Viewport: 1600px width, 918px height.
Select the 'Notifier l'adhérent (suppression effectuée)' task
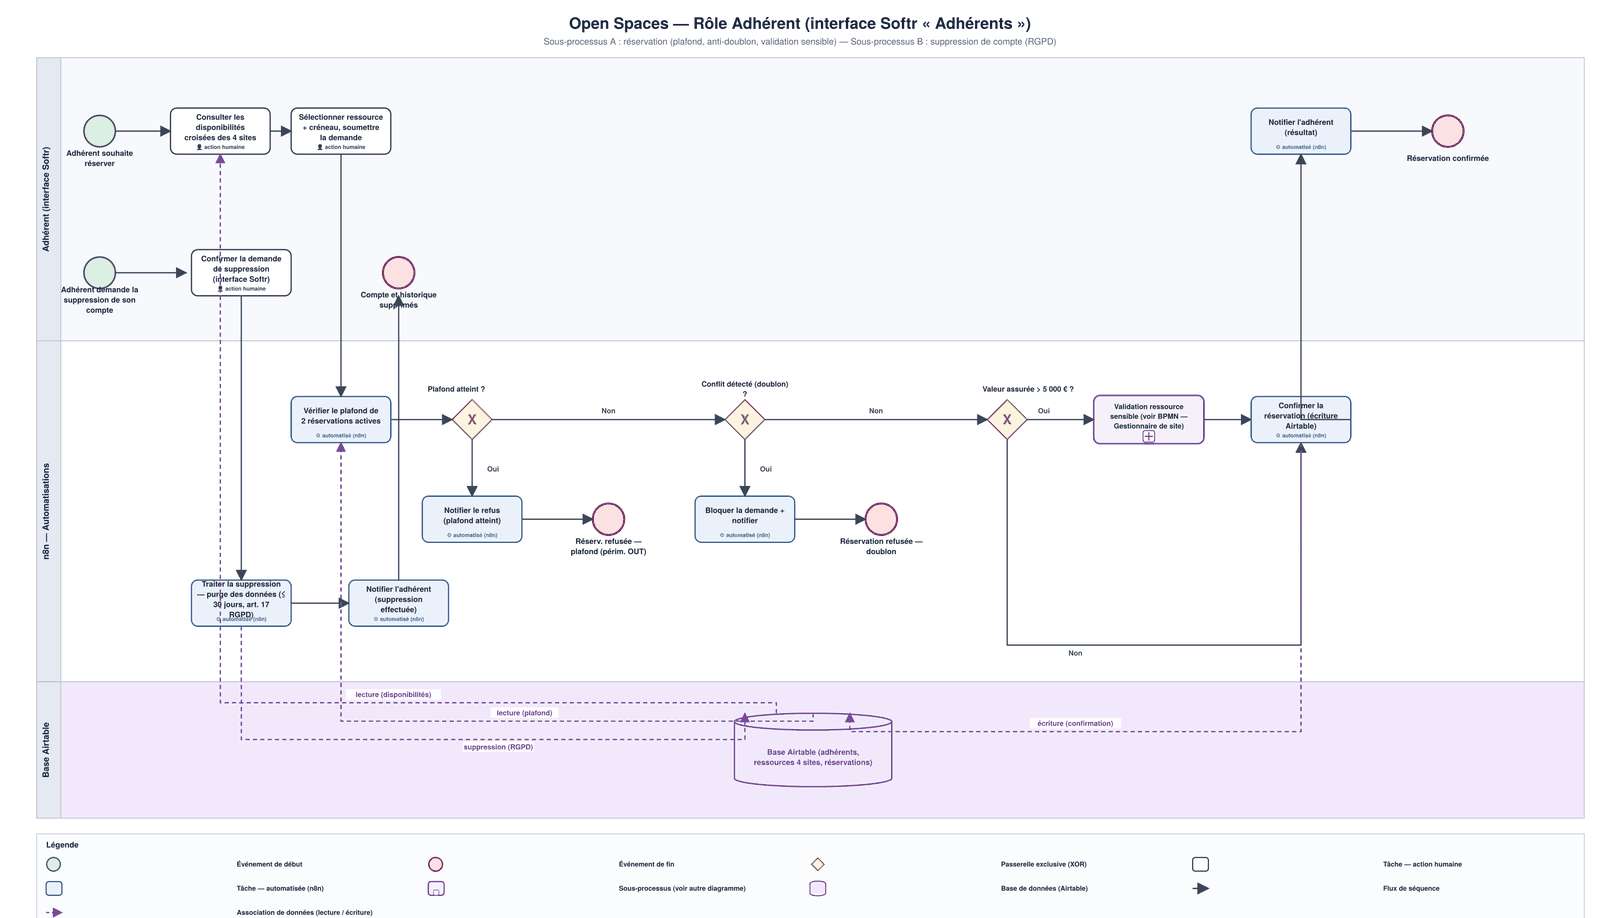pyautogui.click(x=398, y=603)
